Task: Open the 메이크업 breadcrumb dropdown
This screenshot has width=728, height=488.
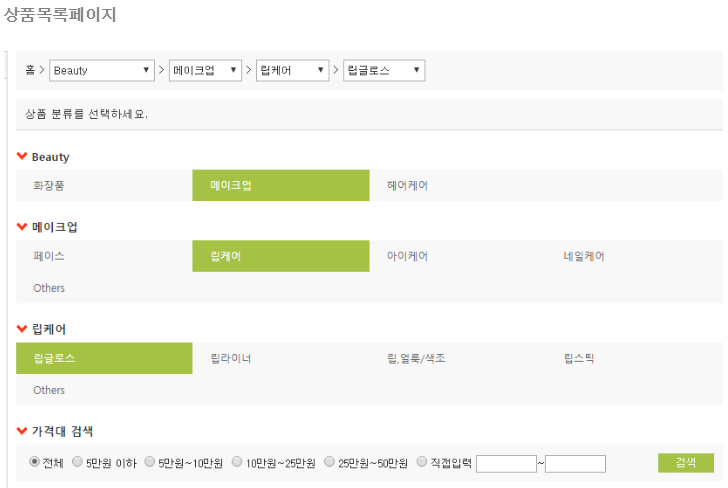Action: [206, 71]
